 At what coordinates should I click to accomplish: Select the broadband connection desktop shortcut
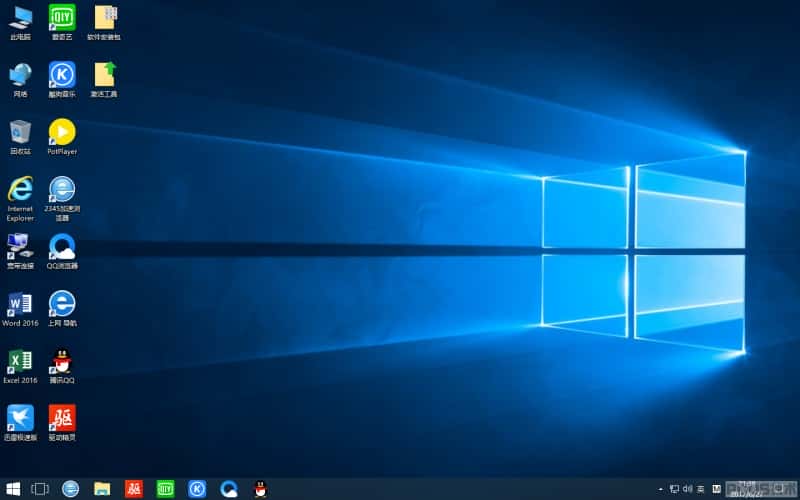(20, 251)
